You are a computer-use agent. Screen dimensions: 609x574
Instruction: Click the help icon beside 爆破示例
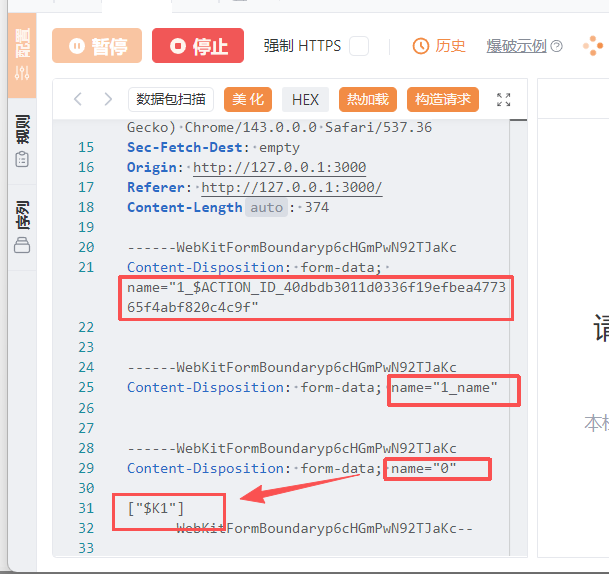(x=557, y=46)
